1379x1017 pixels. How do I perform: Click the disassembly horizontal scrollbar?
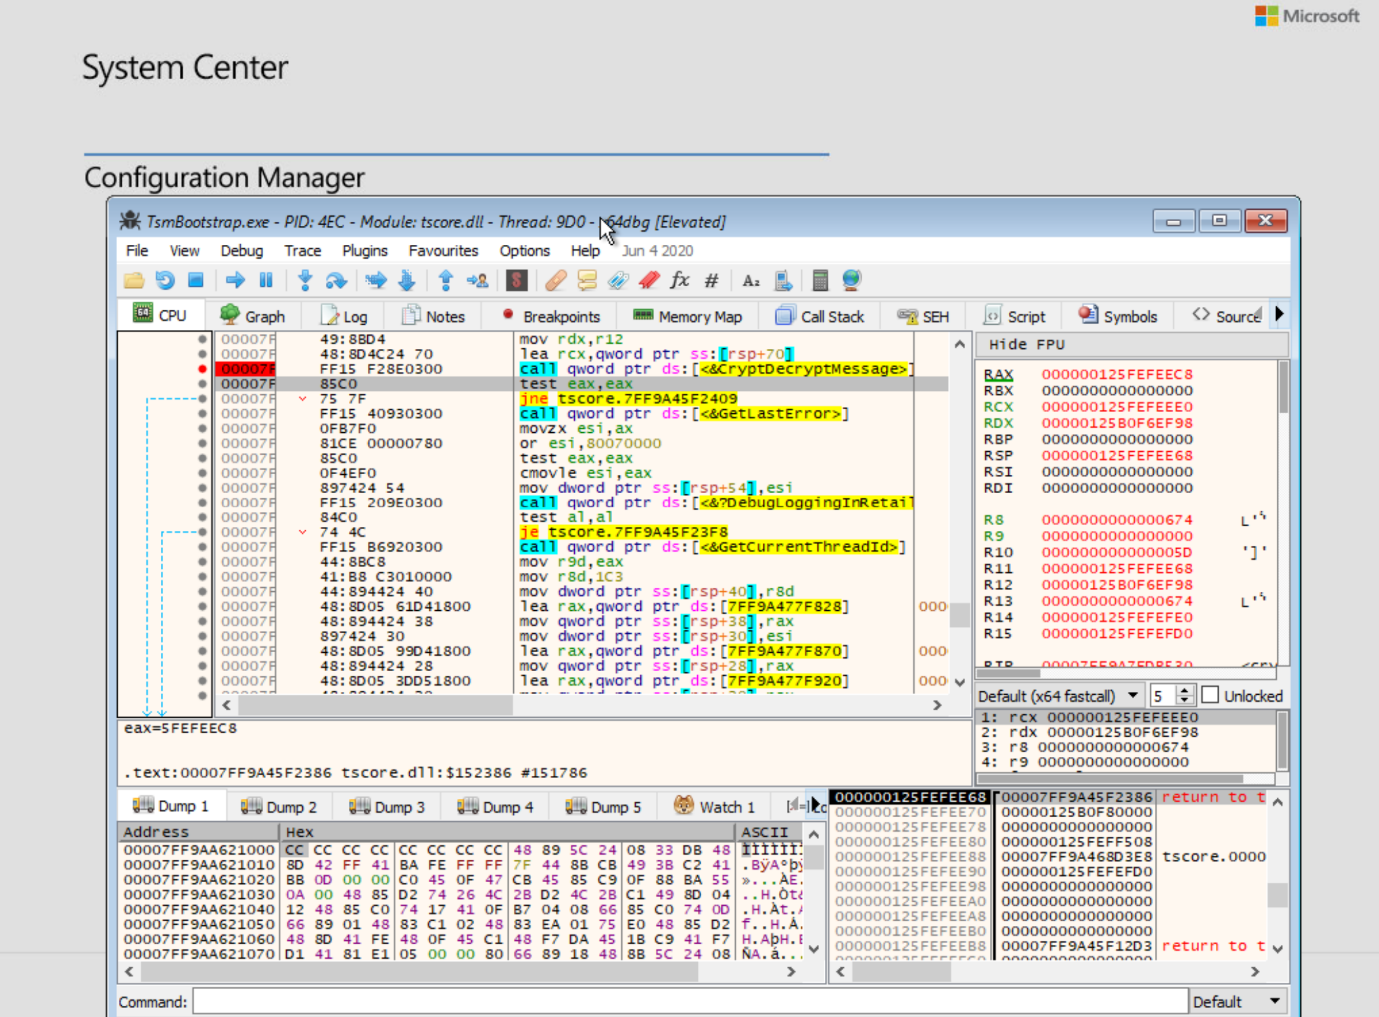[582, 705]
